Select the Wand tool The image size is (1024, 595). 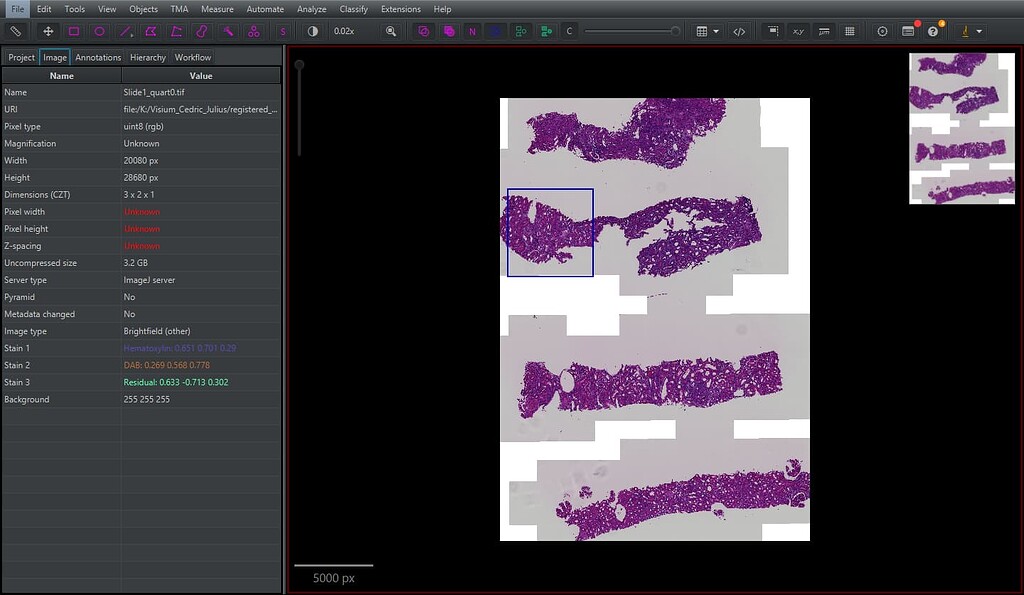coord(227,31)
